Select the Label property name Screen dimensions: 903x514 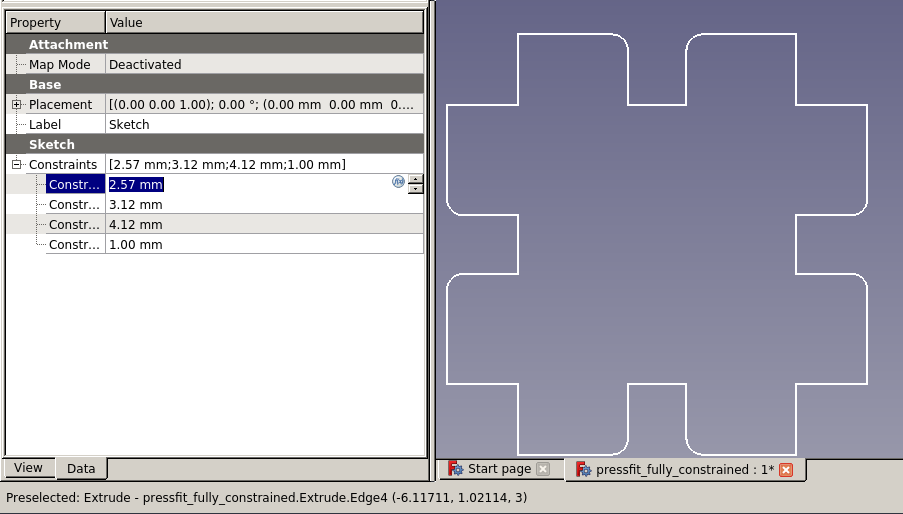[x=45, y=124]
